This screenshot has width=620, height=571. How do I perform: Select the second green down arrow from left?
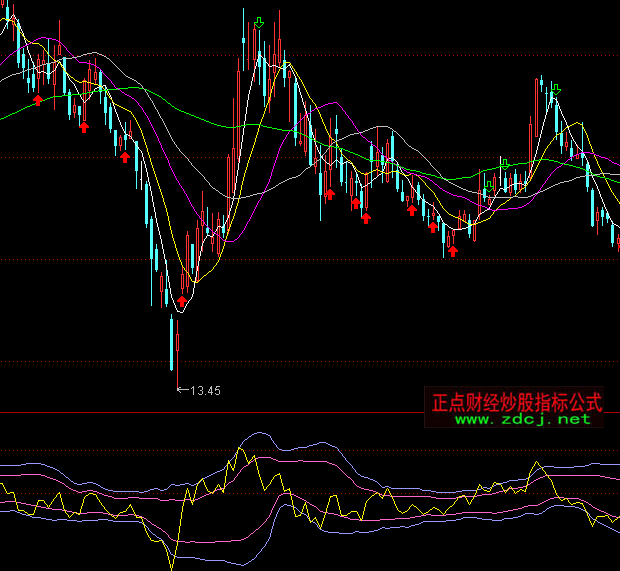(489, 183)
